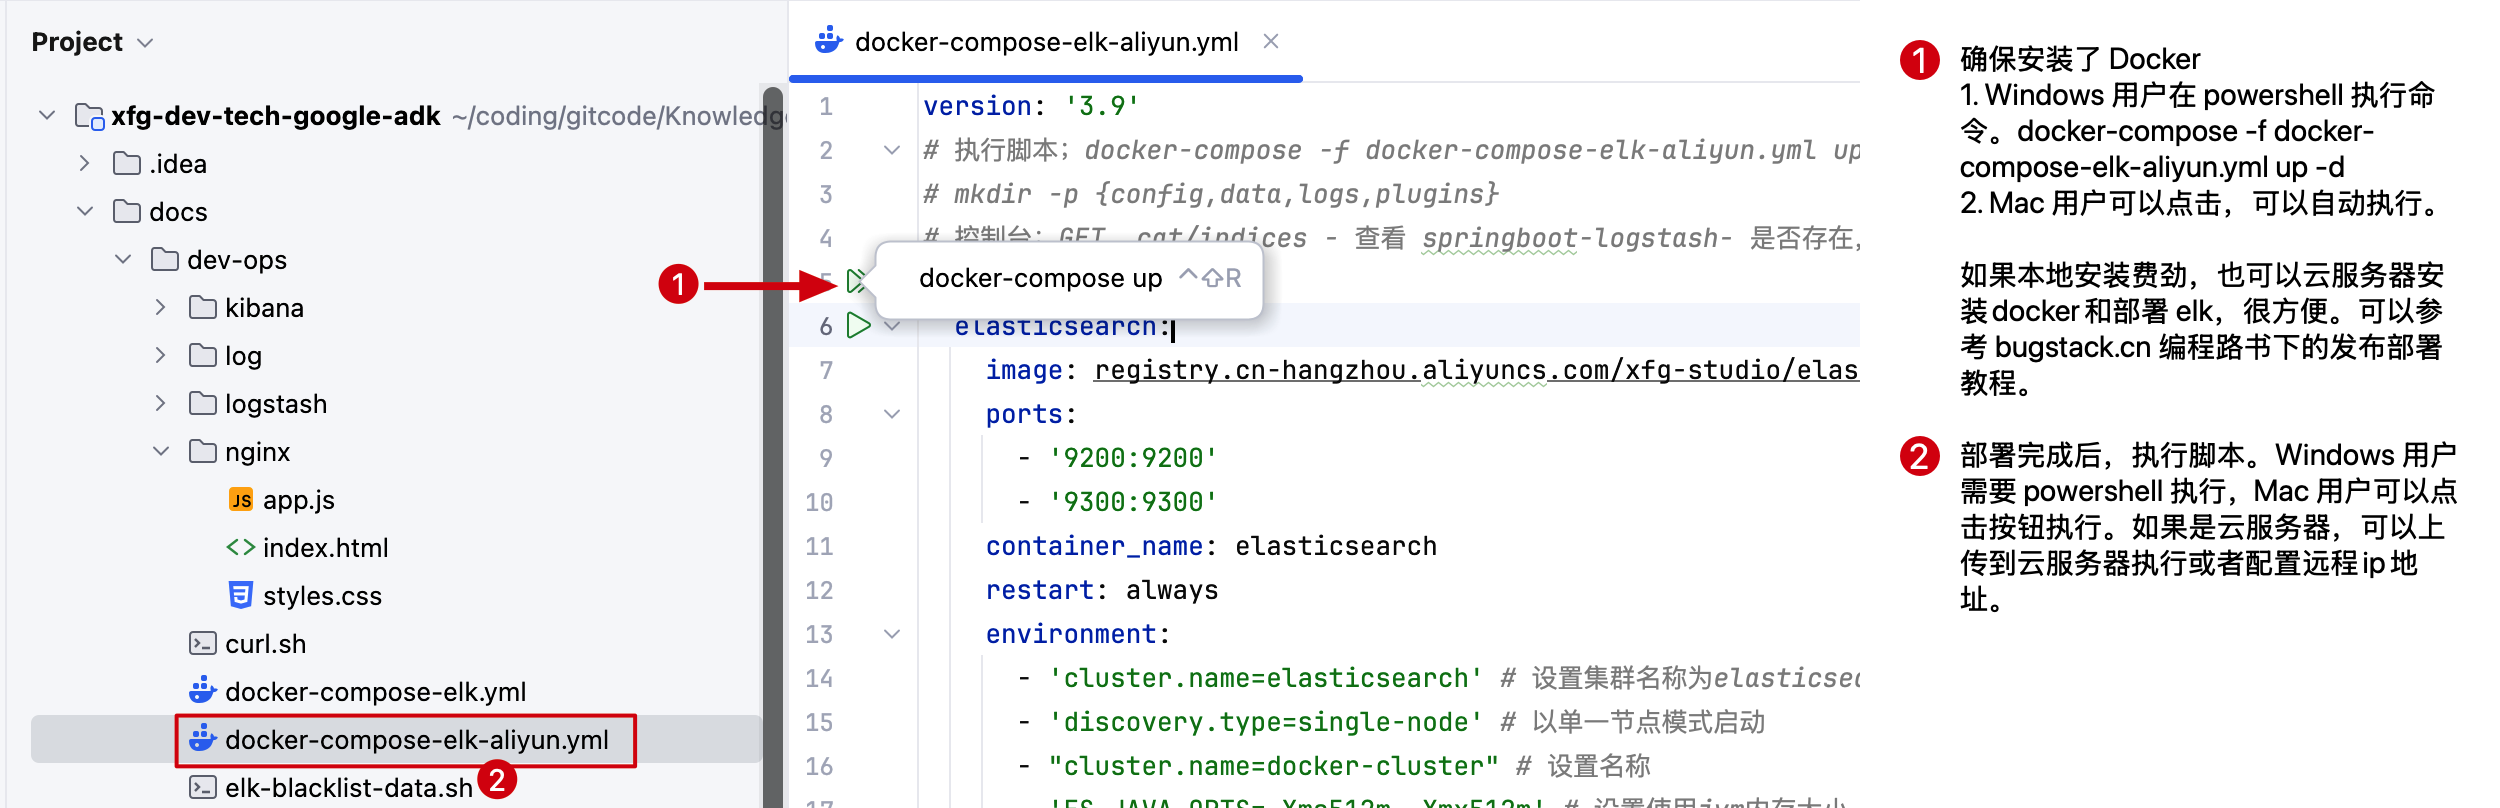Expand the .idea folder
This screenshot has height=808, width=2500.
click(85, 164)
